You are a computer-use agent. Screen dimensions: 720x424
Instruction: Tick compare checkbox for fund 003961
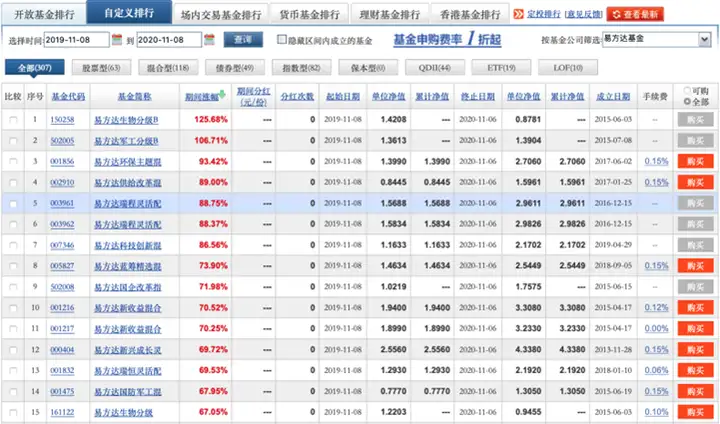click(x=13, y=204)
